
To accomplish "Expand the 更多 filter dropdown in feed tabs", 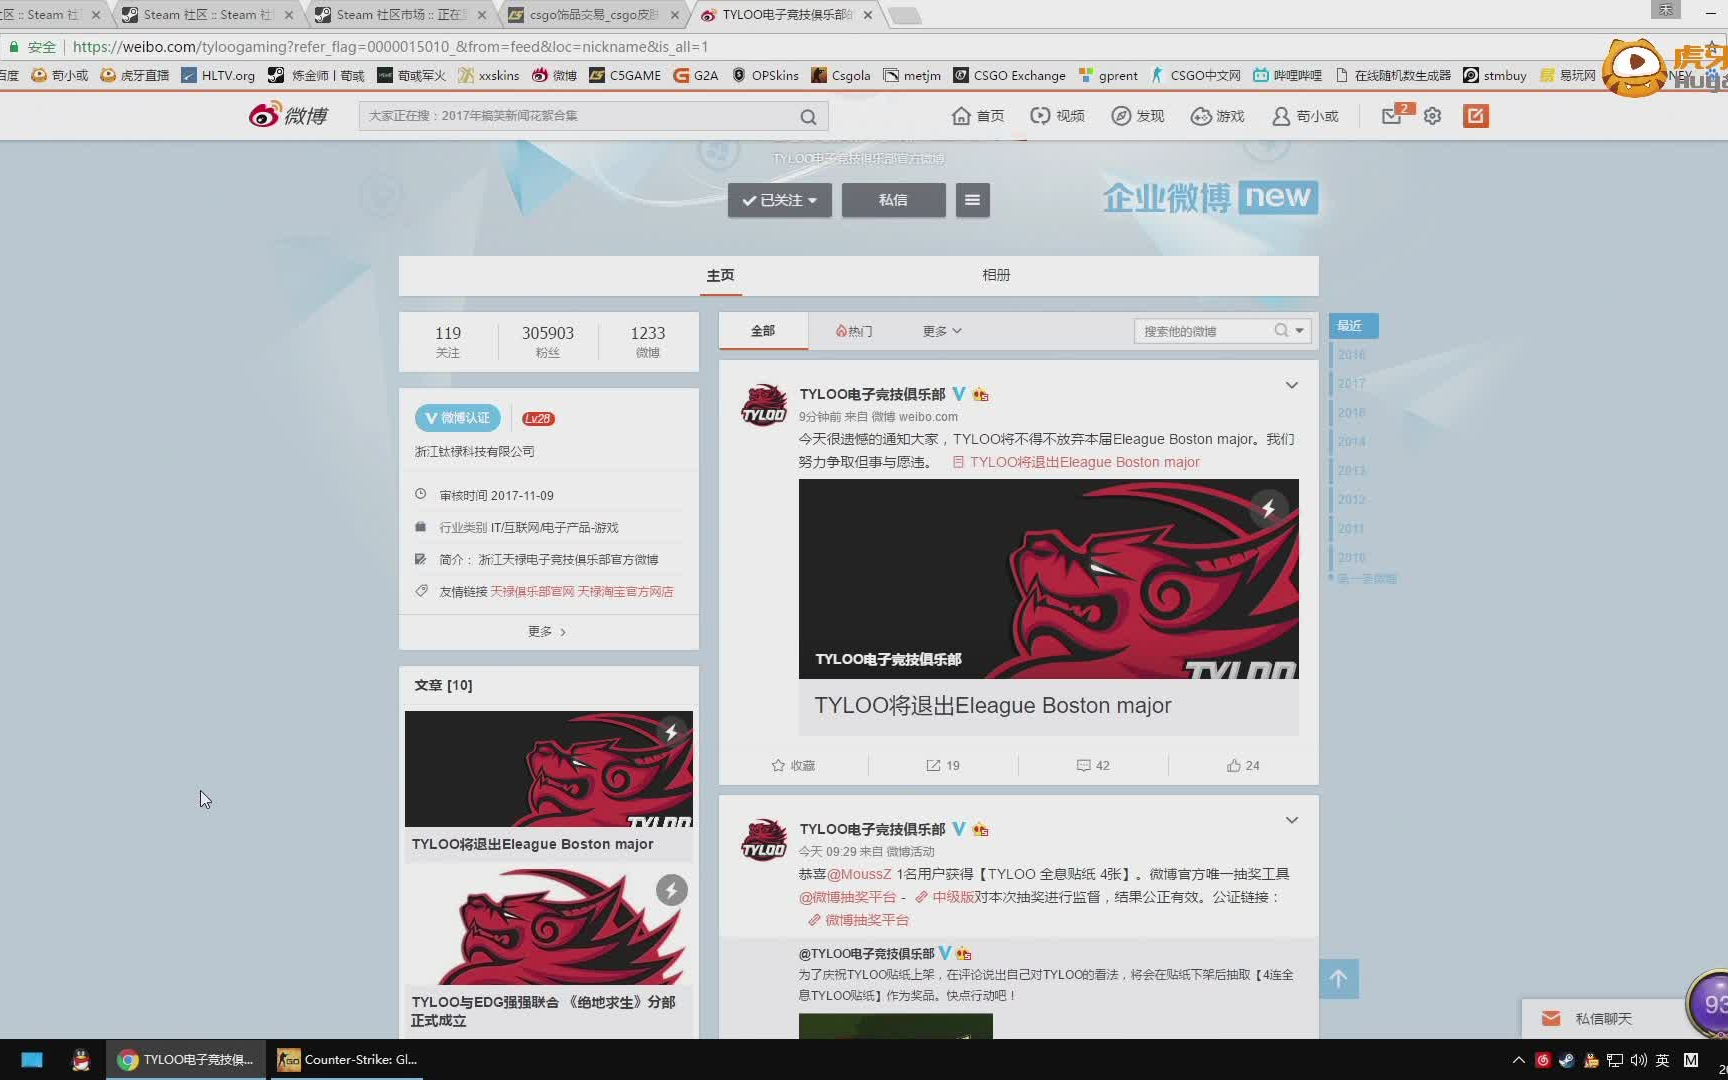I will coord(942,331).
